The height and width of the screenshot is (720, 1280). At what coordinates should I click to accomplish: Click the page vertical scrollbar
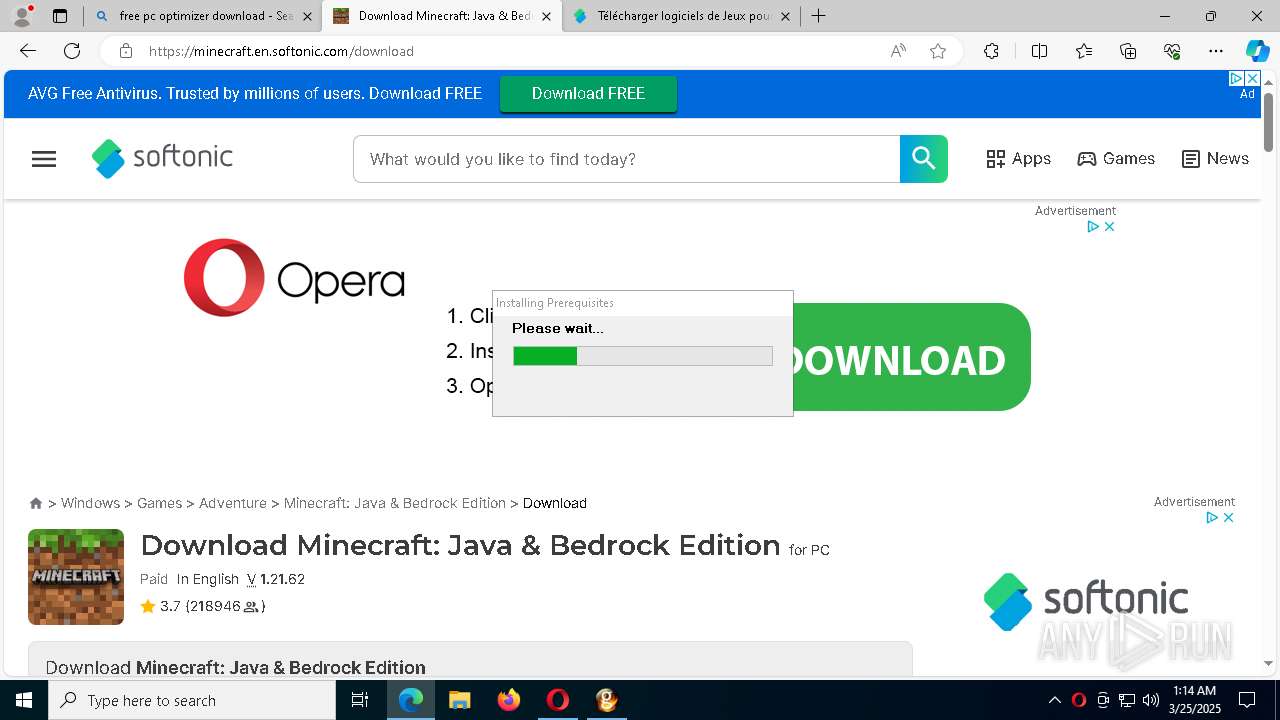pyautogui.click(x=1268, y=122)
